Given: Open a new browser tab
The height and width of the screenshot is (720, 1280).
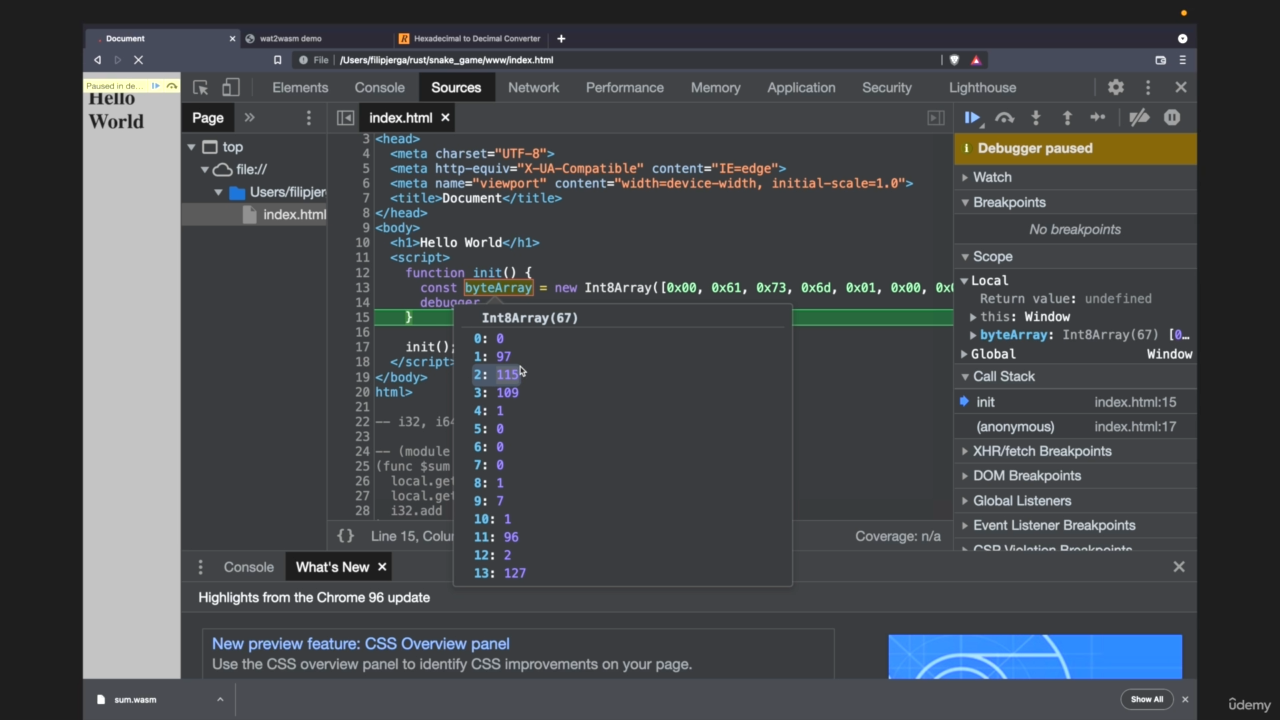Looking at the screenshot, I should pyautogui.click(x=561, y=38).
